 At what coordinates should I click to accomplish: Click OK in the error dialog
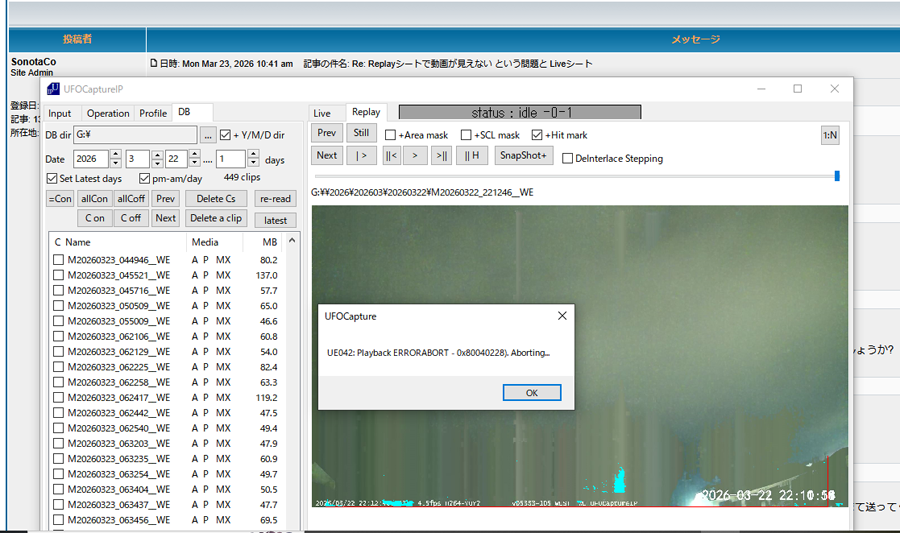(532, 393)
